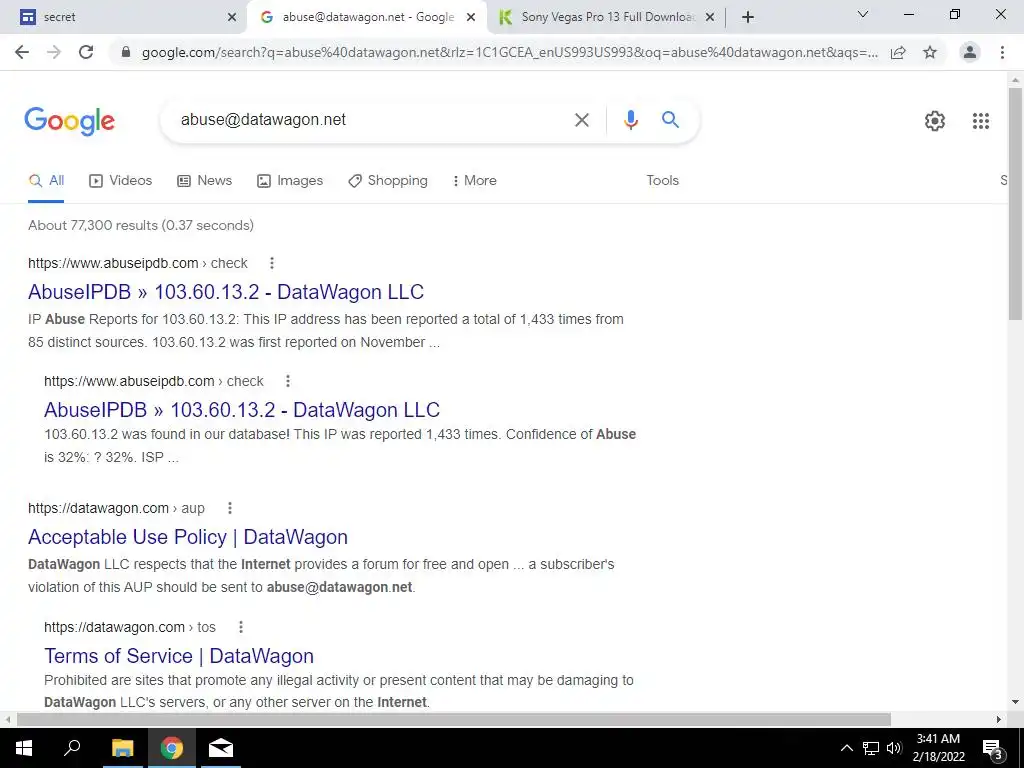Go to Google homepage via logo
Viewport: 1024px width, 768px height.
69,121
